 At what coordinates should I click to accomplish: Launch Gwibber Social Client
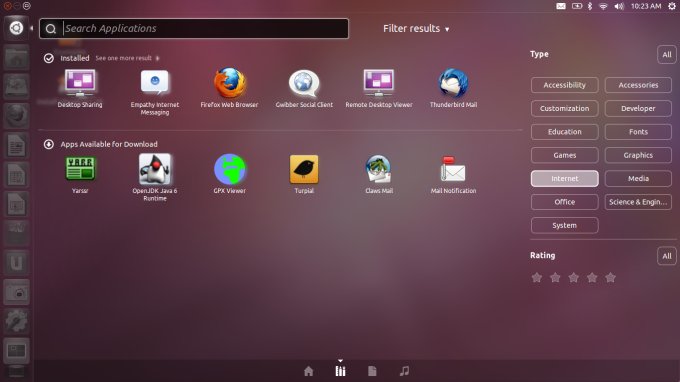304,88
